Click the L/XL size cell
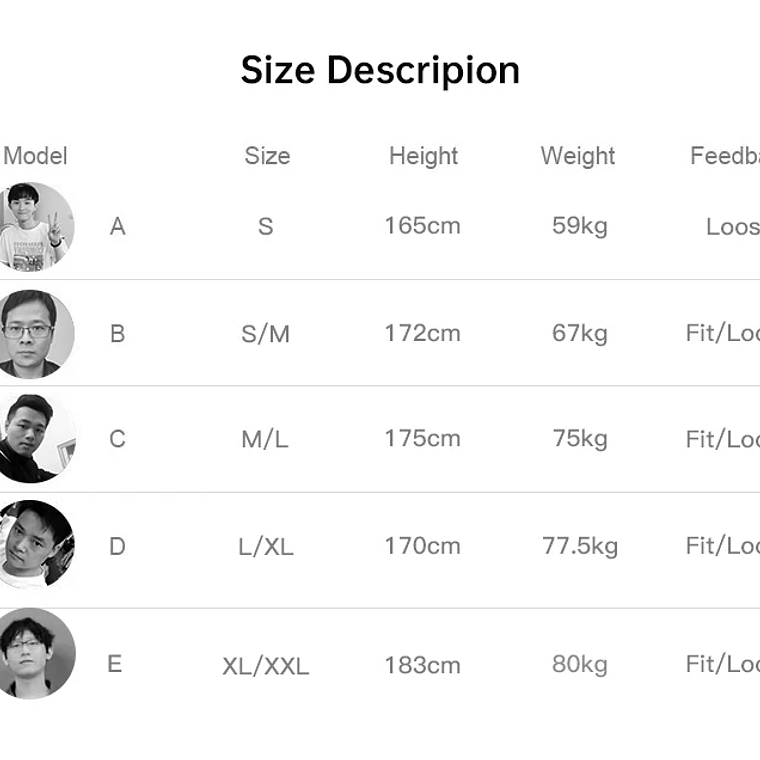The height and width of the screenshot is (760, 760). pyautogui.click(x=265, y=547)
